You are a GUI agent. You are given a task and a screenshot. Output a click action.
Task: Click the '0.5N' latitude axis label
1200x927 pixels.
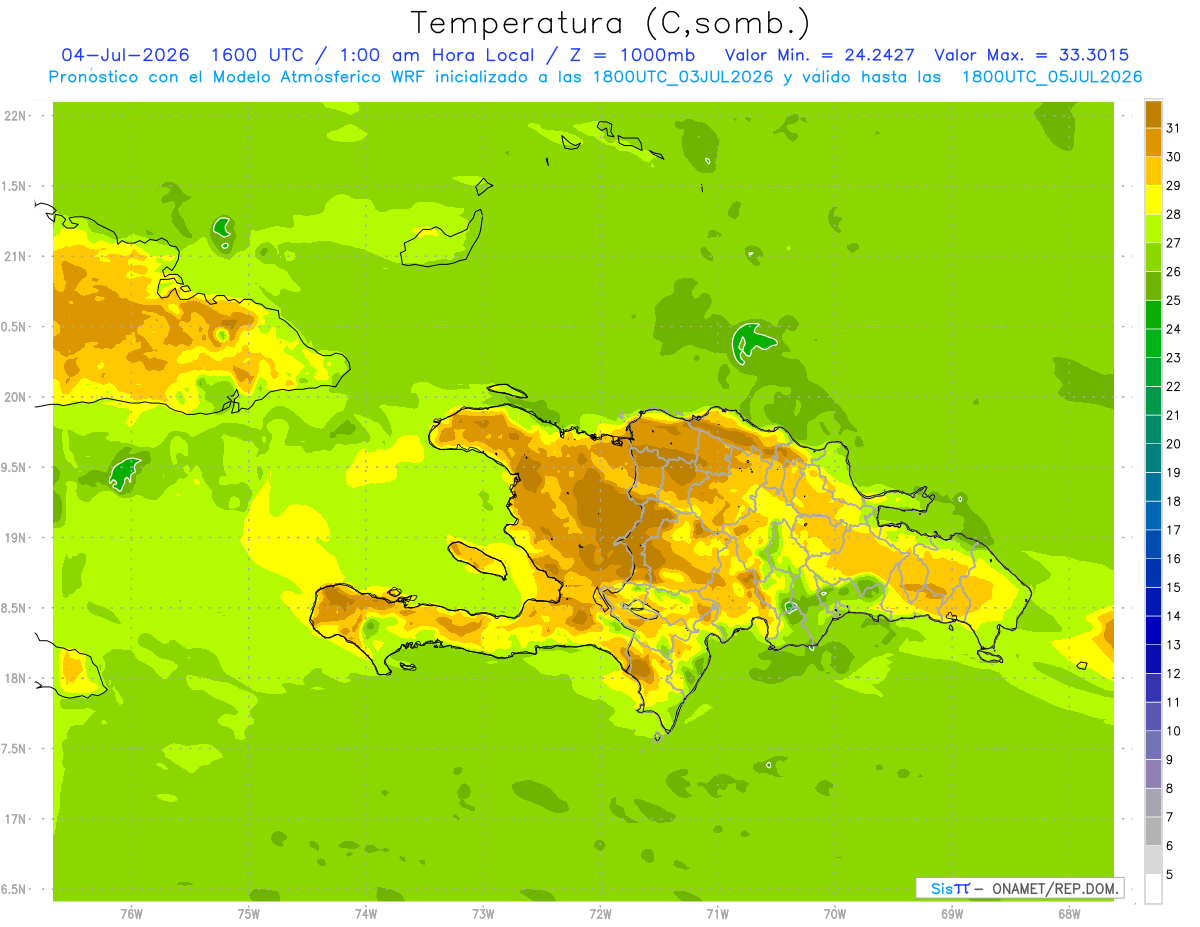14,327
